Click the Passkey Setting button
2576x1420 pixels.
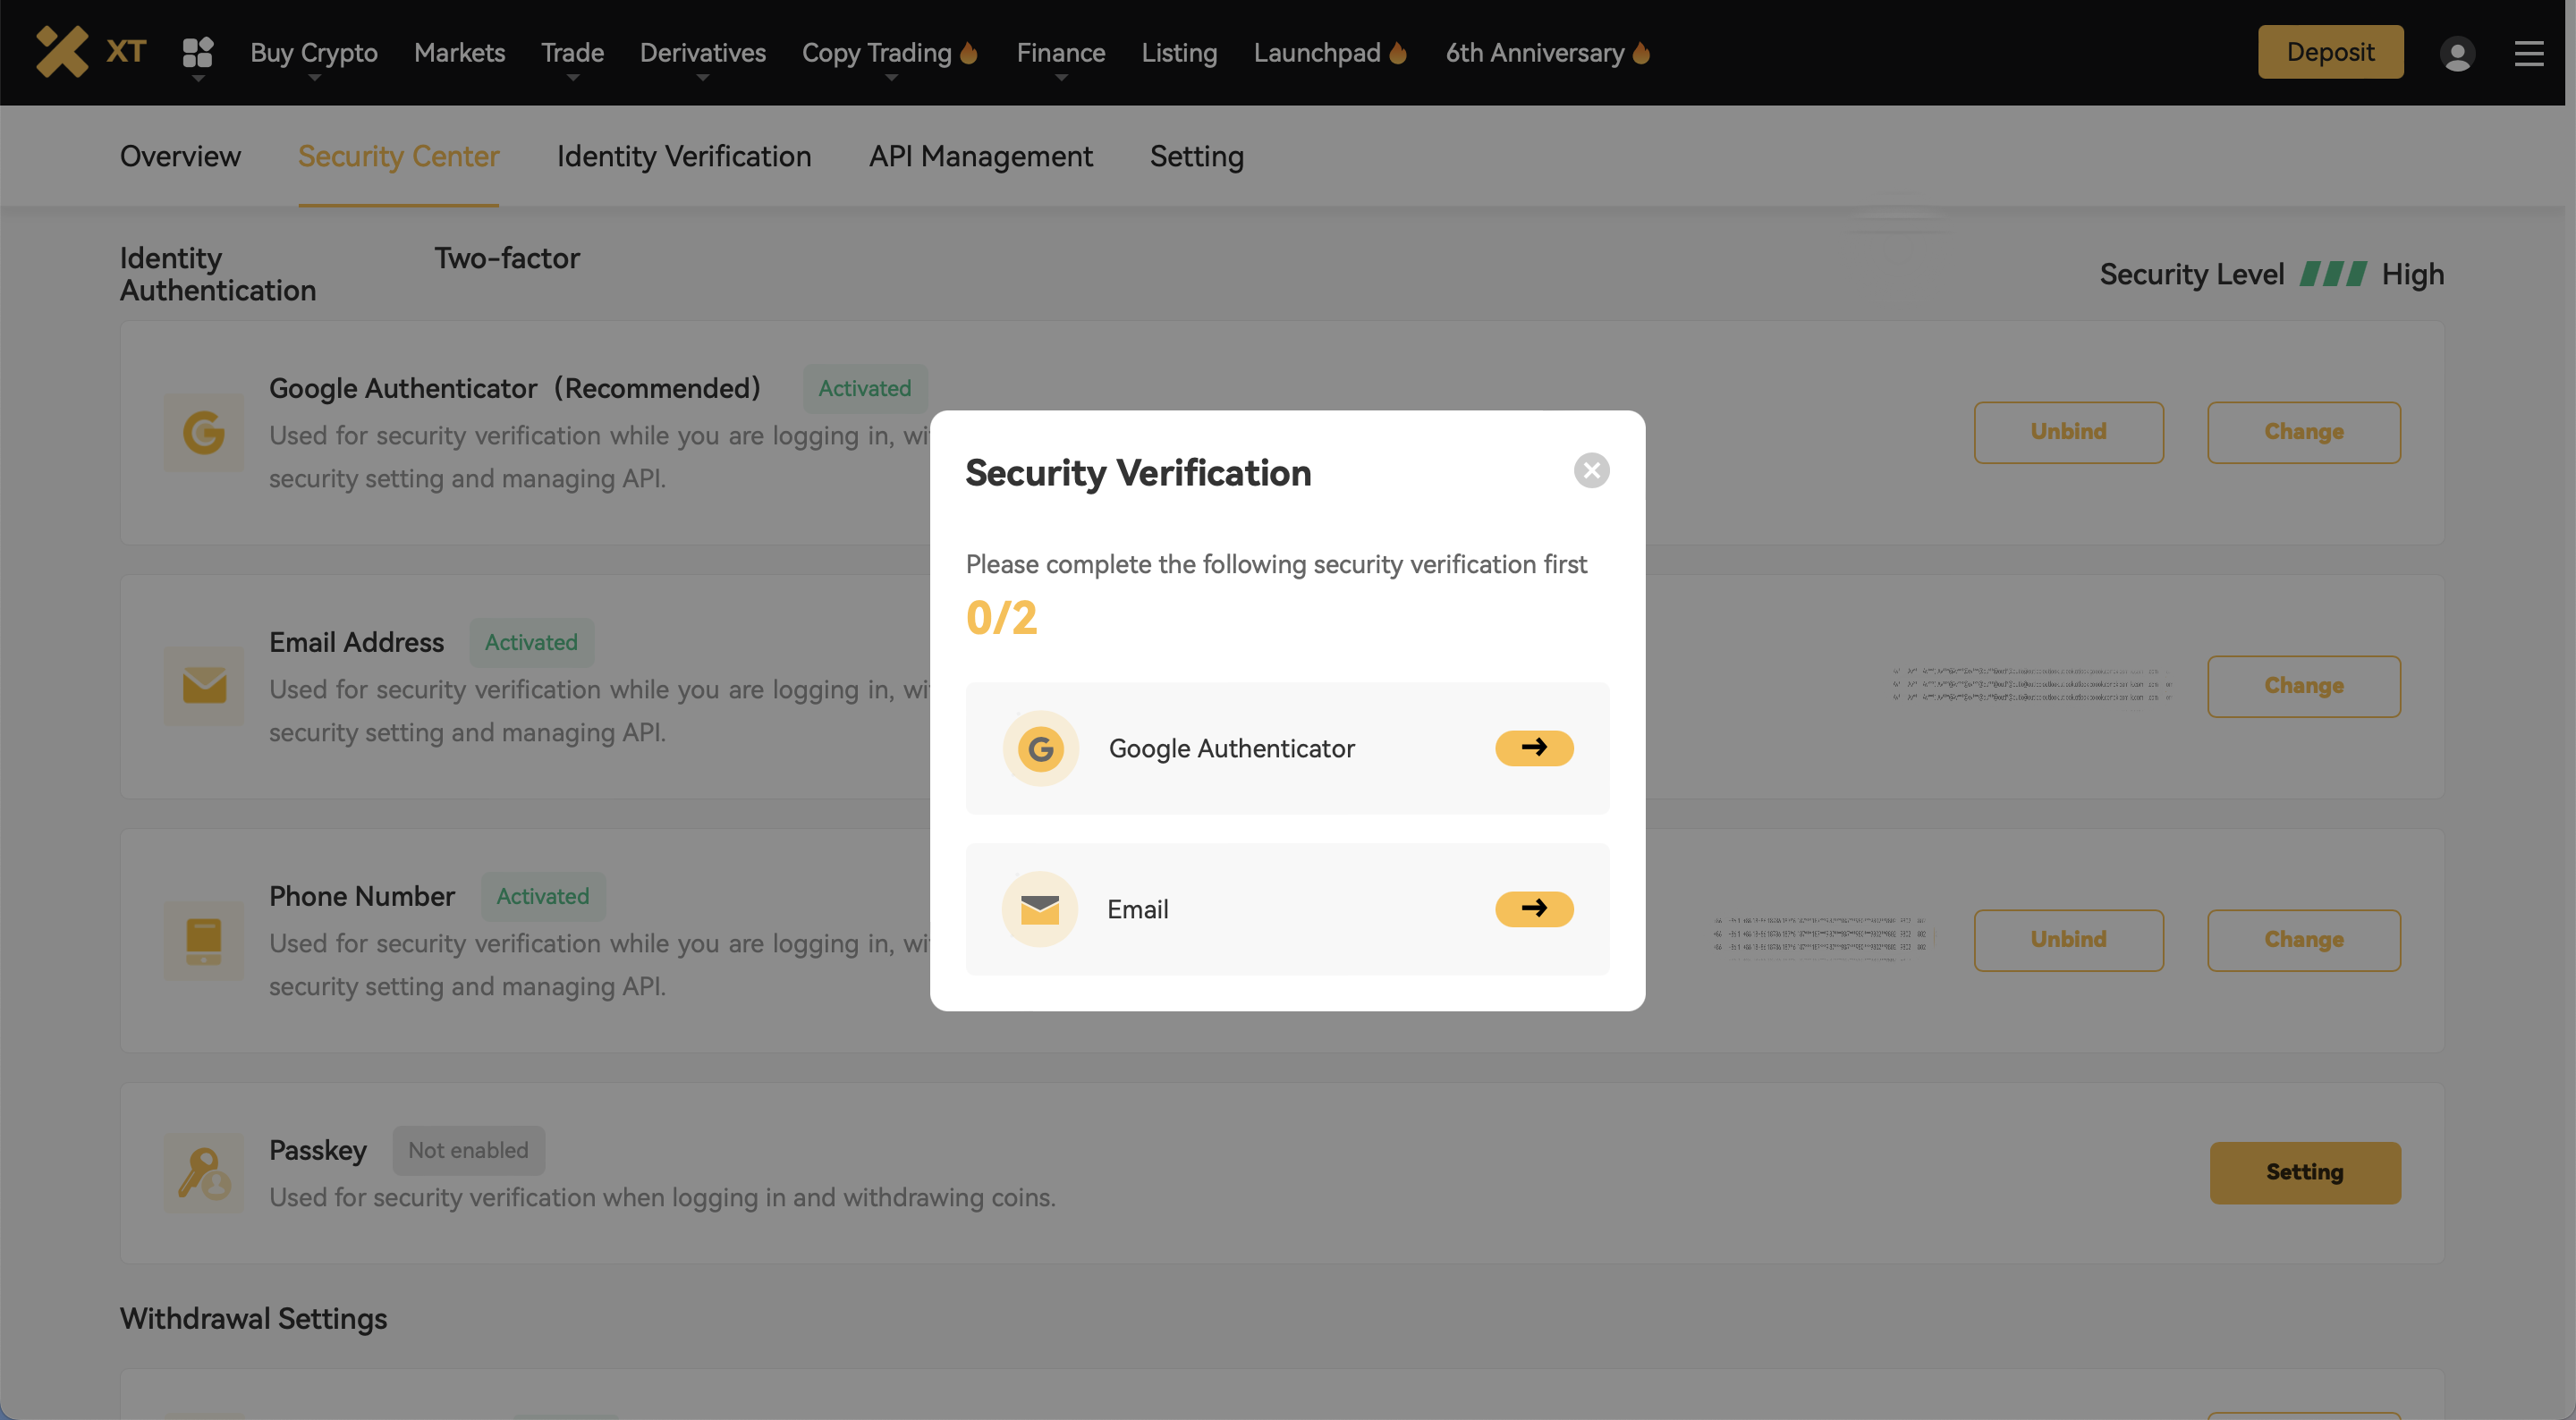pyautogui.click(x=2304, y=1172)
